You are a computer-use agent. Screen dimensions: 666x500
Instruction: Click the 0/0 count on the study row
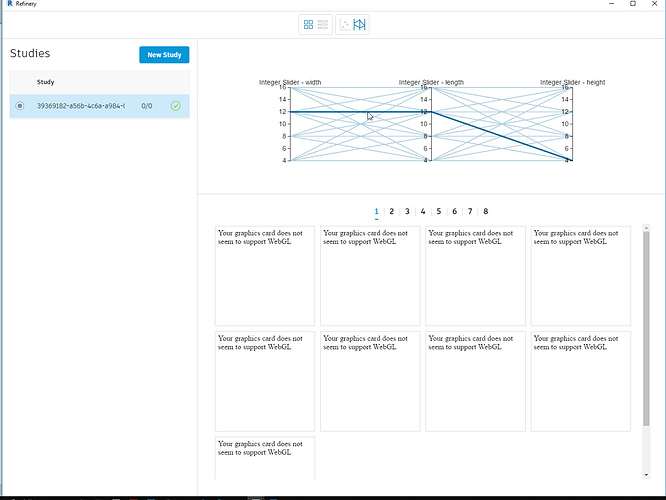click(x=147, y=106)
